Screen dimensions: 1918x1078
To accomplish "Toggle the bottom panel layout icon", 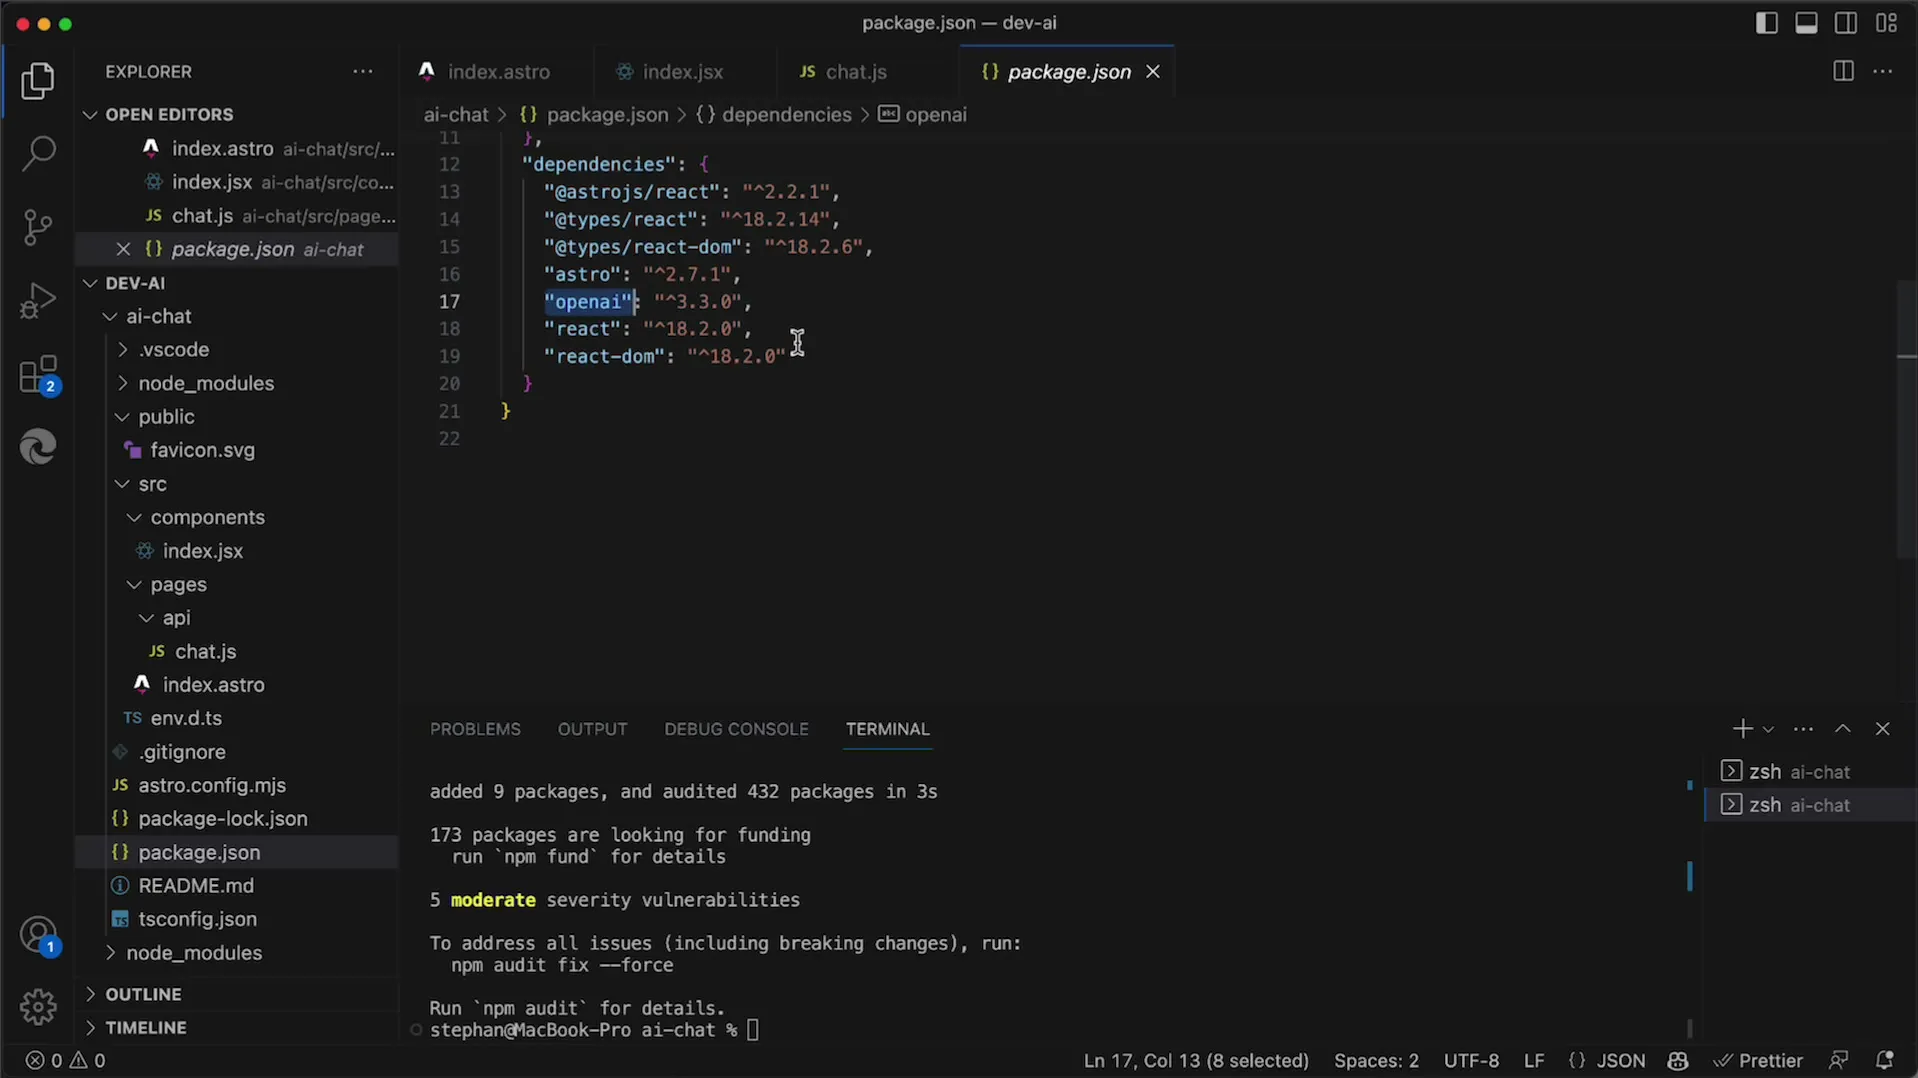I will coord(1807,23).
